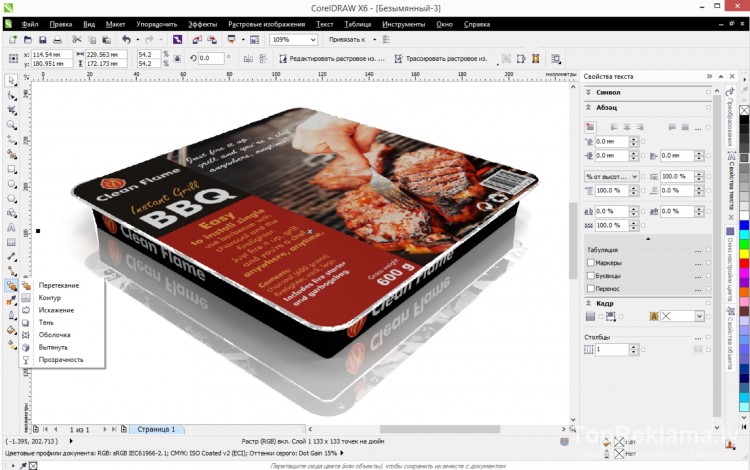Click 'Трассировать растровое из...' button
Viewport: 750px width, 470px height.
[441, 59]
